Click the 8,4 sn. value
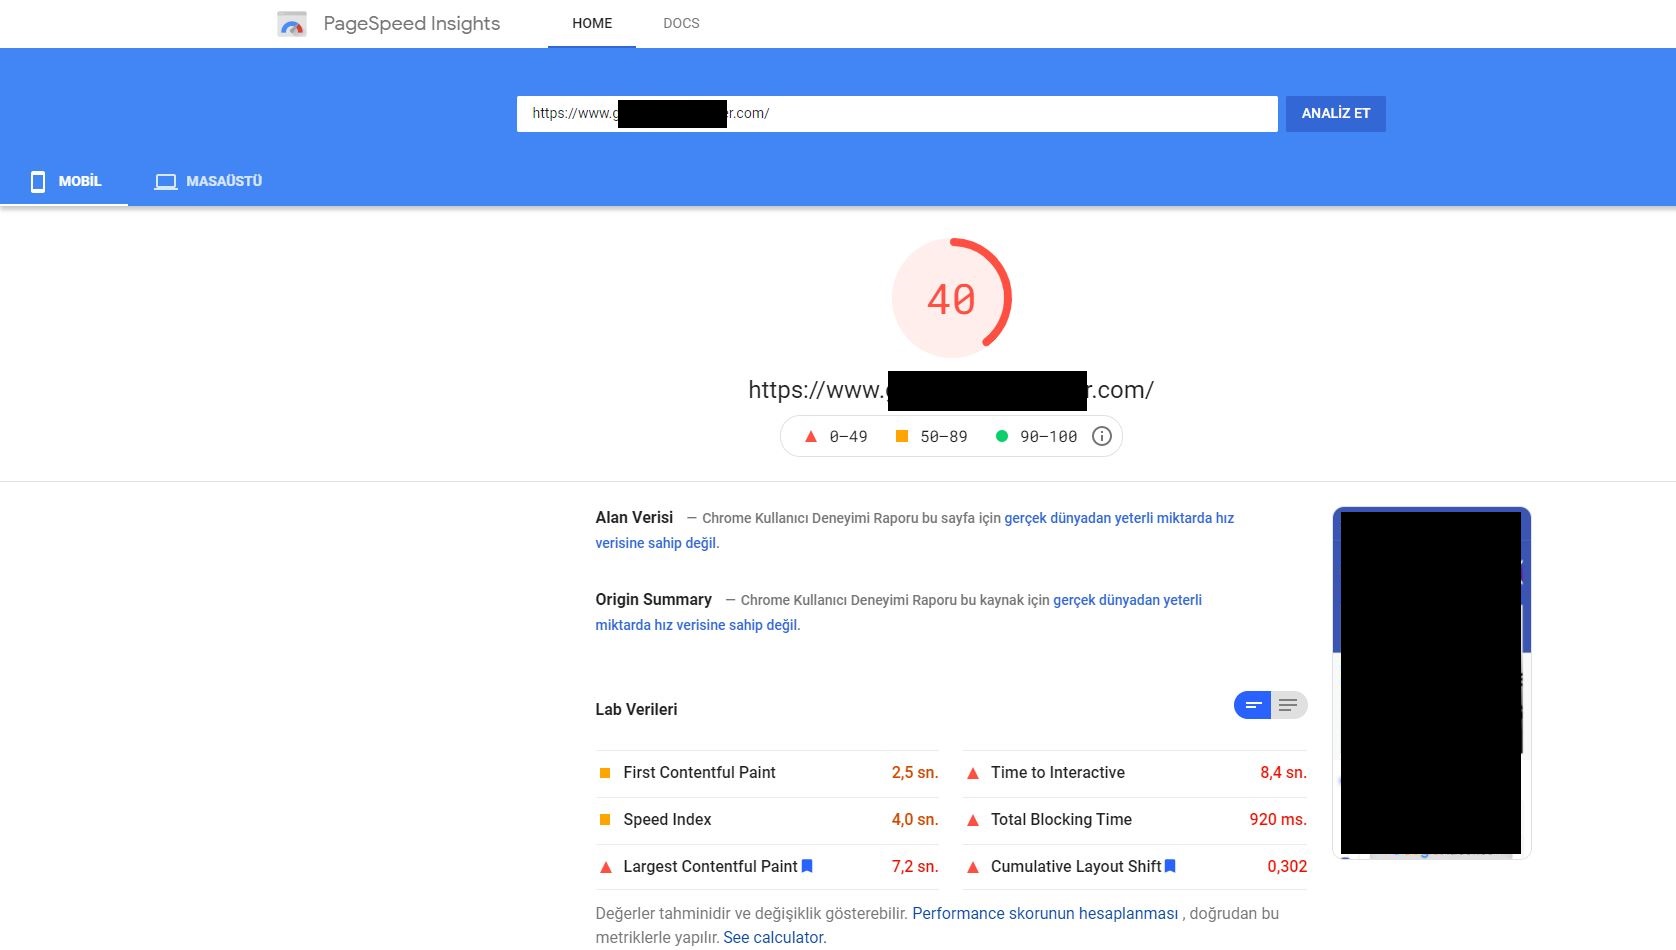Screen dimensions: 1676x950 [1283, 773]
